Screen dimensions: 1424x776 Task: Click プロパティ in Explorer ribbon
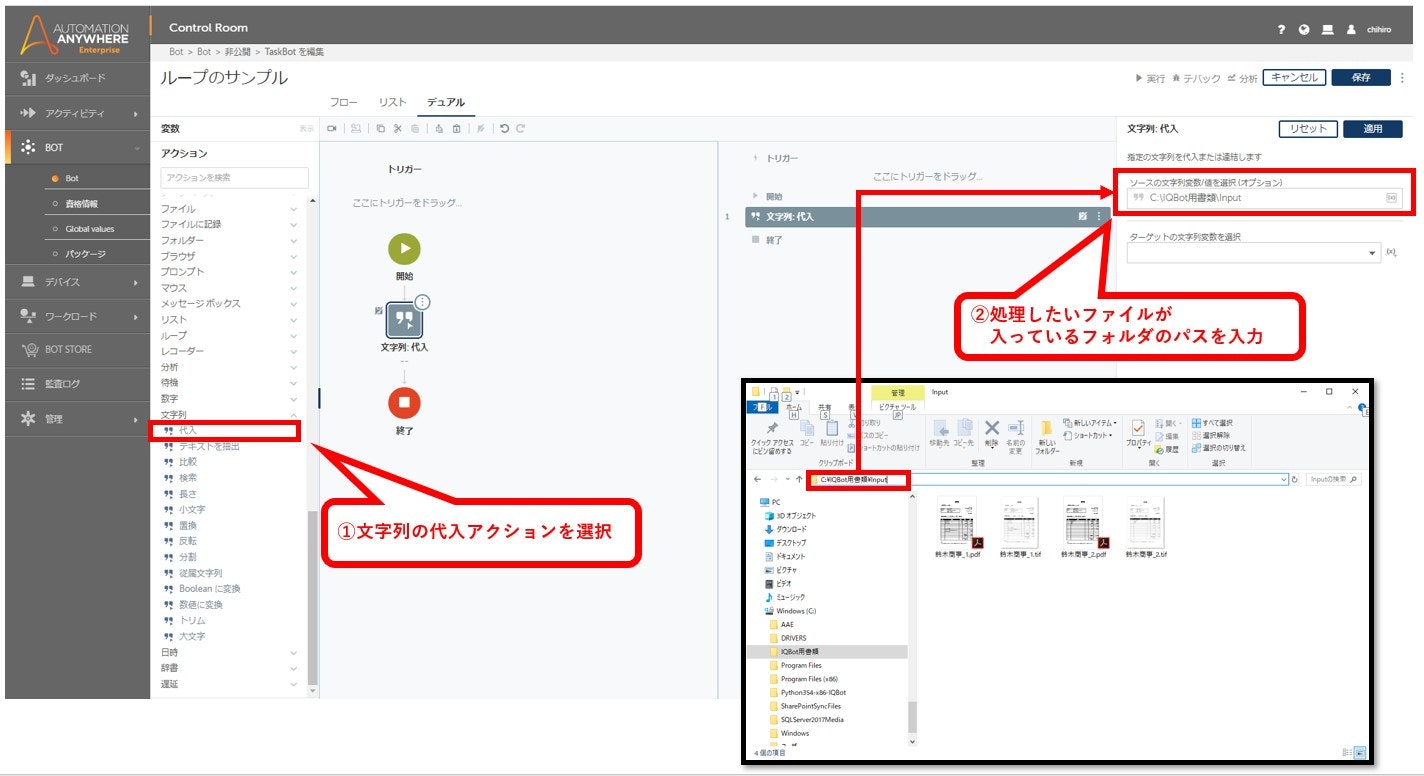tap(1138, 433)
